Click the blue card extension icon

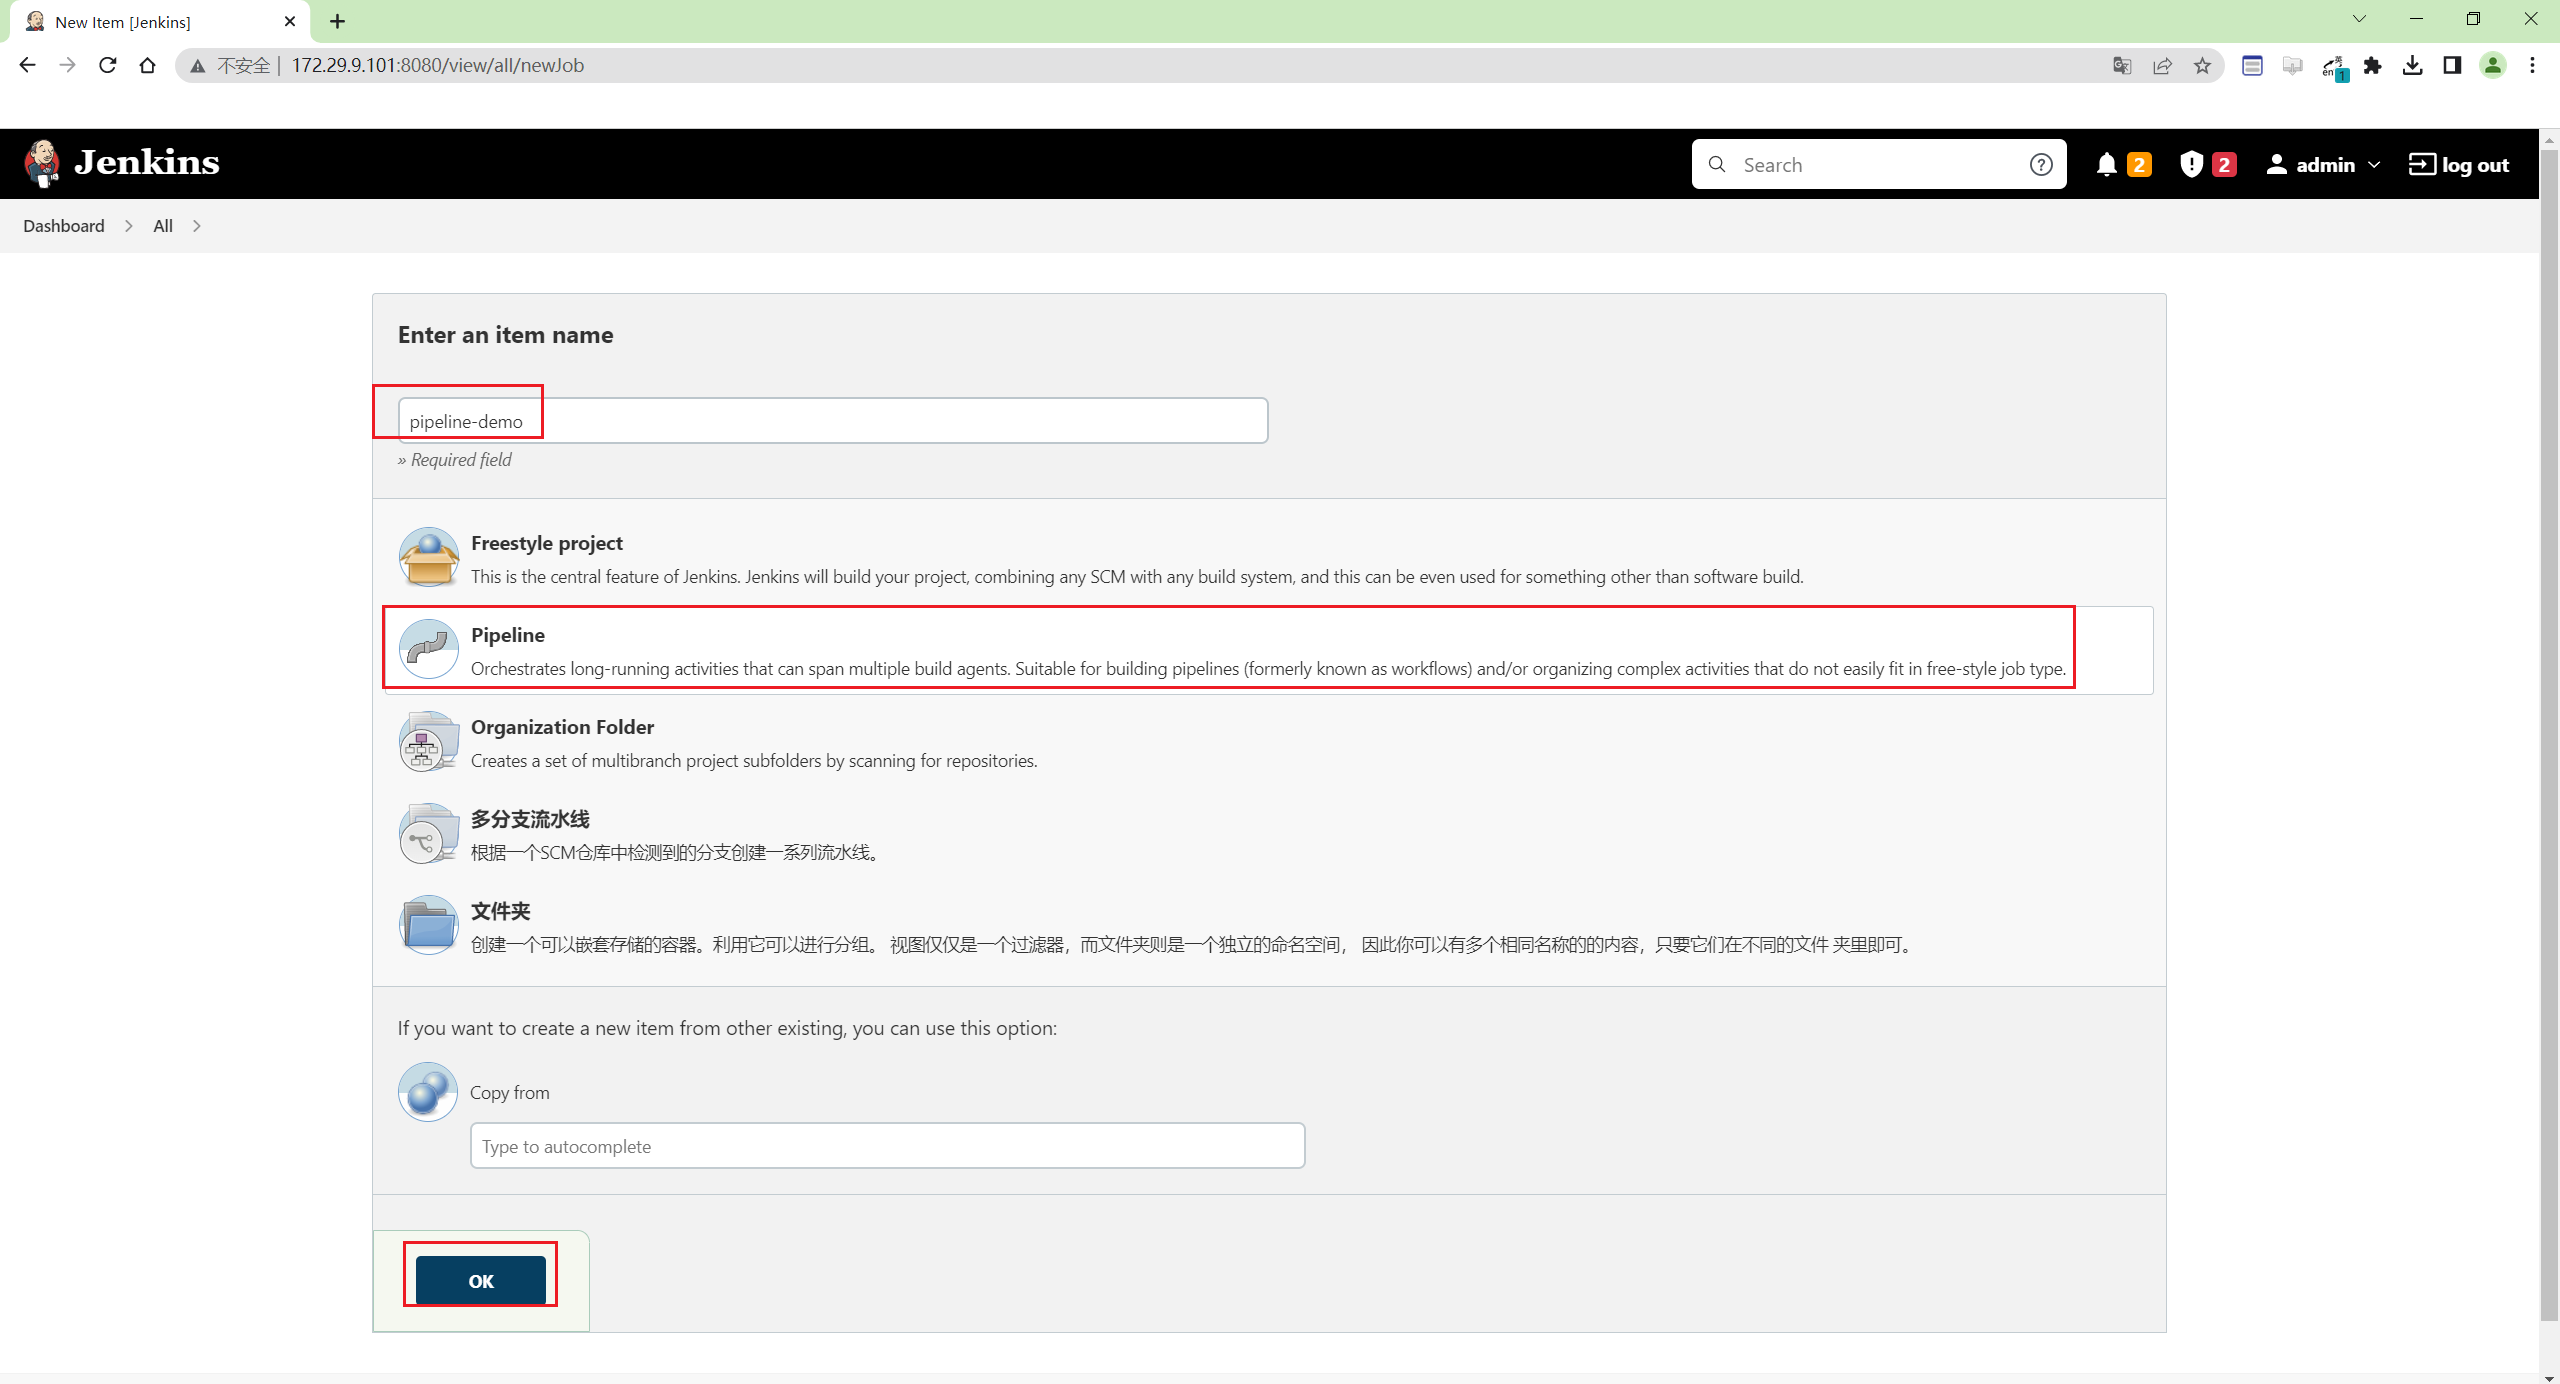[2252, 65]
